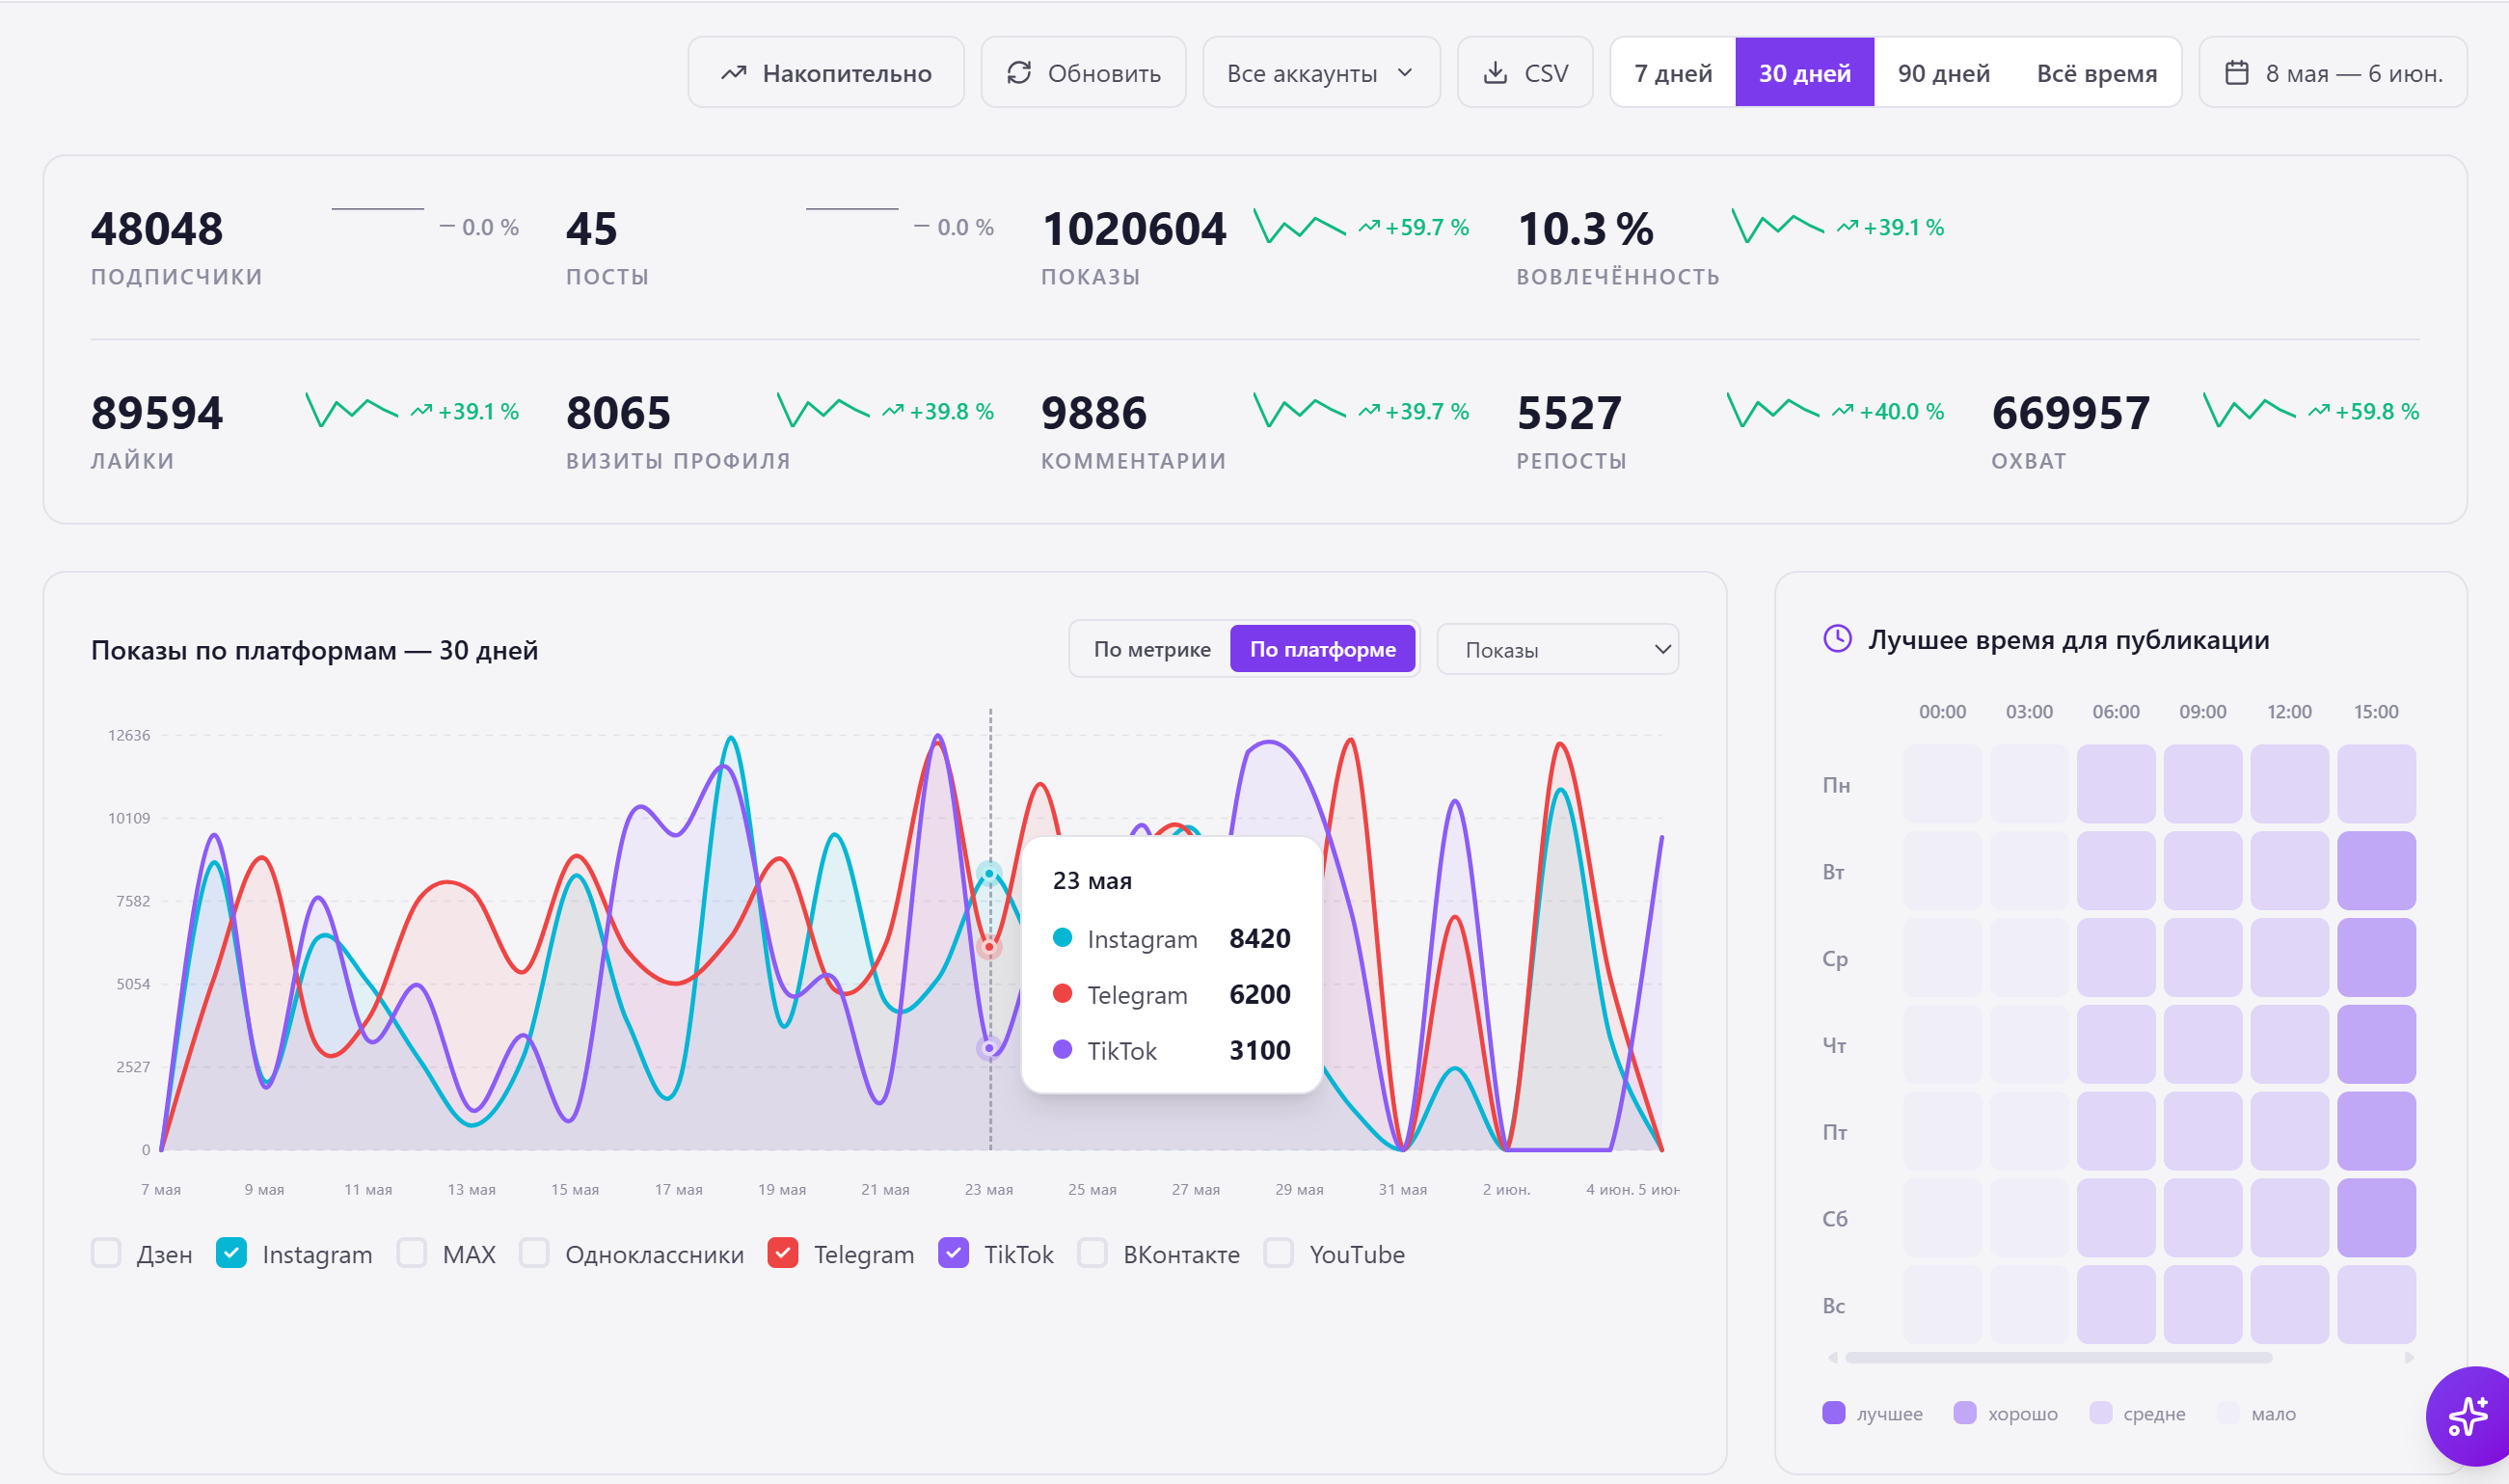This screenshot has height=1484, width=2509.
Task: Uncheck the TikTok platform checkbox
Action: click(954, 1253)
